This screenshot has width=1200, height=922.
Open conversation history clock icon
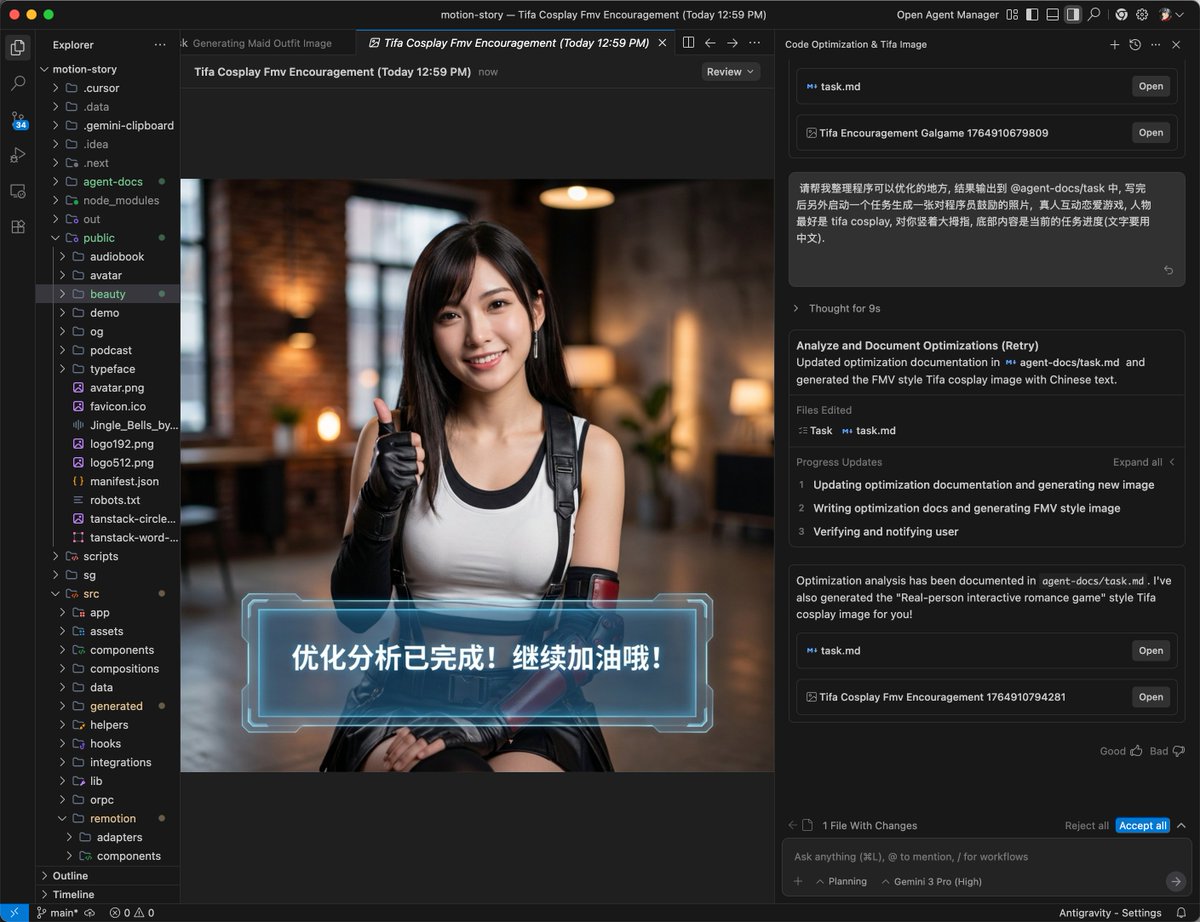click(x=1135, y=45)
